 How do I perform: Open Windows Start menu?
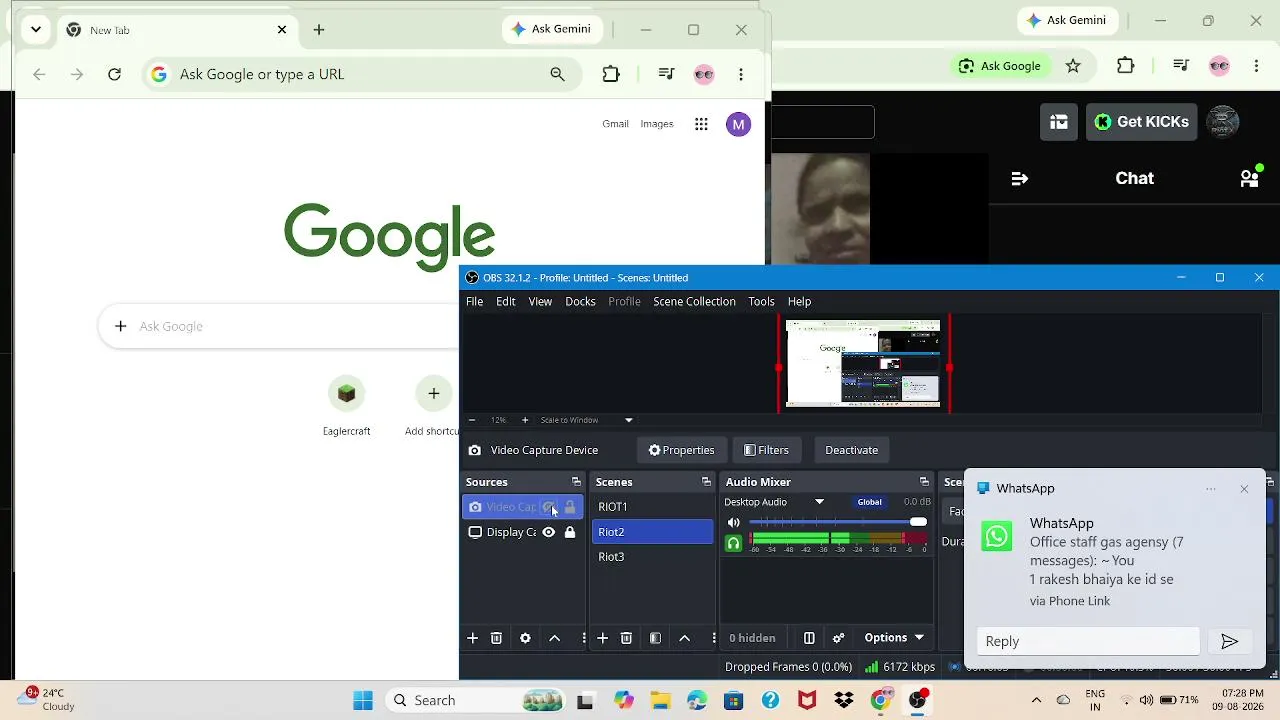point(362,700)
